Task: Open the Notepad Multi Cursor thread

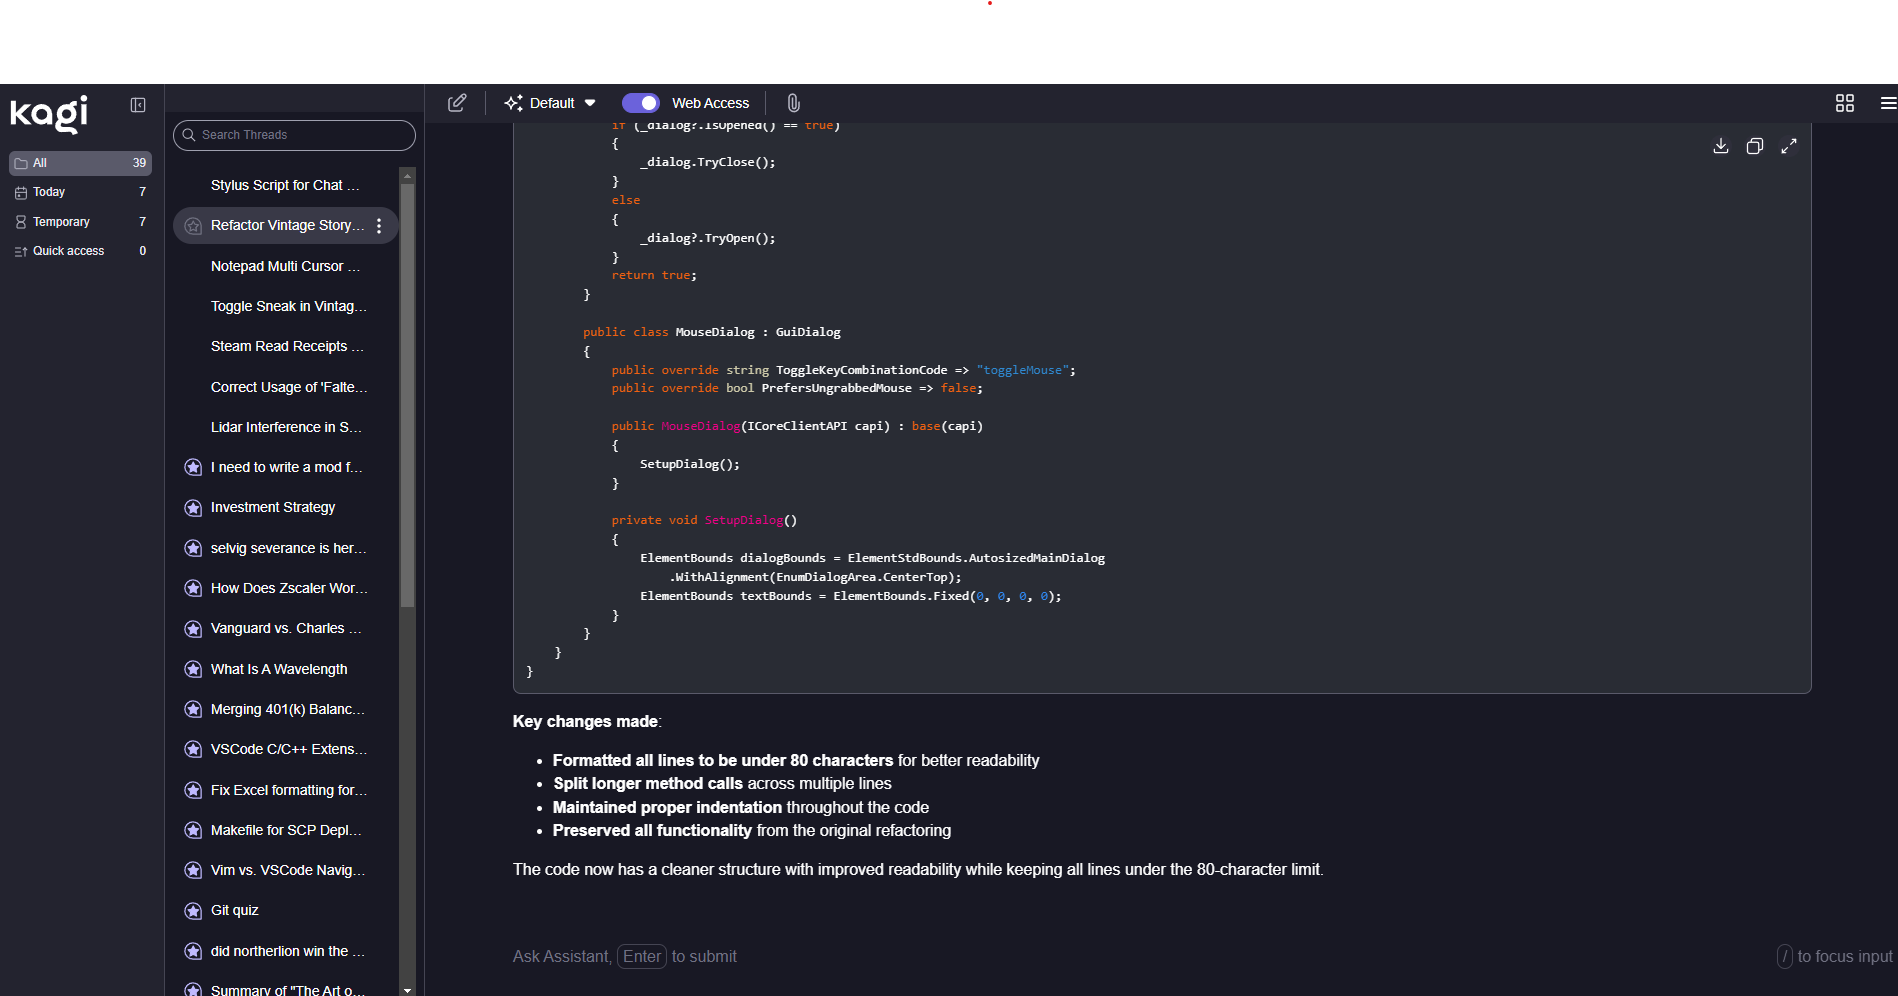Action: point(285,266)
